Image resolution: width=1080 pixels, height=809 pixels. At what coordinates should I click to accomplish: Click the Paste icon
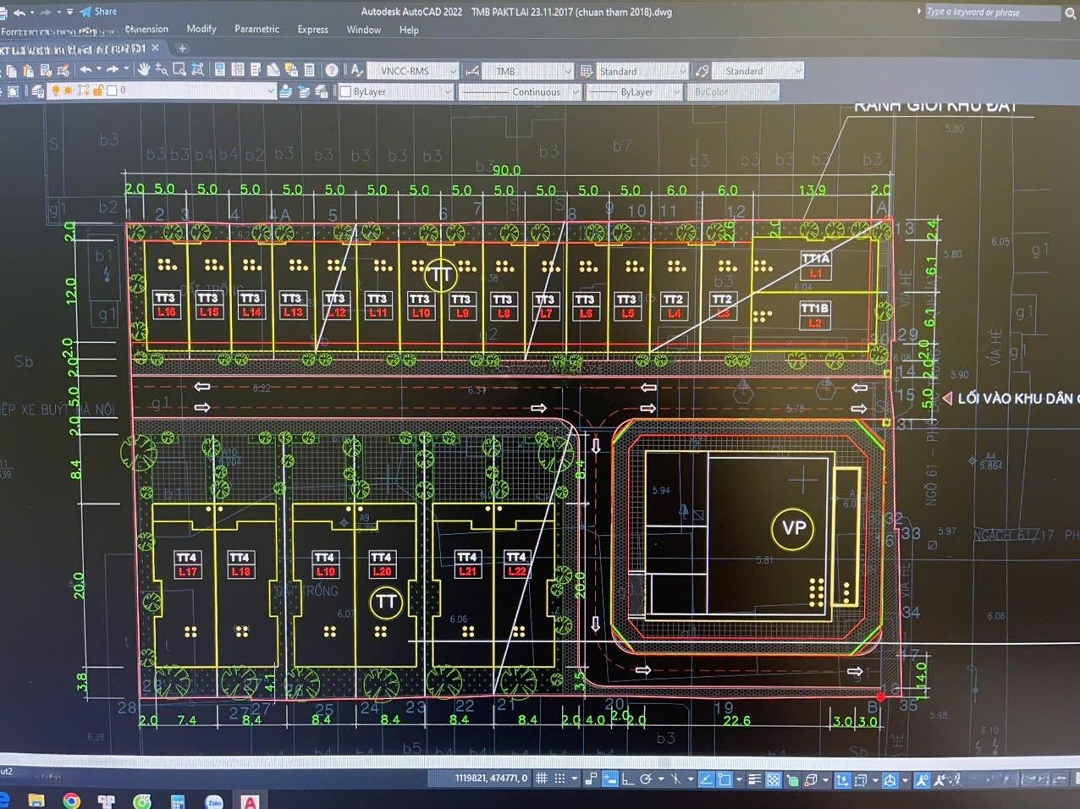coord(28,70)
